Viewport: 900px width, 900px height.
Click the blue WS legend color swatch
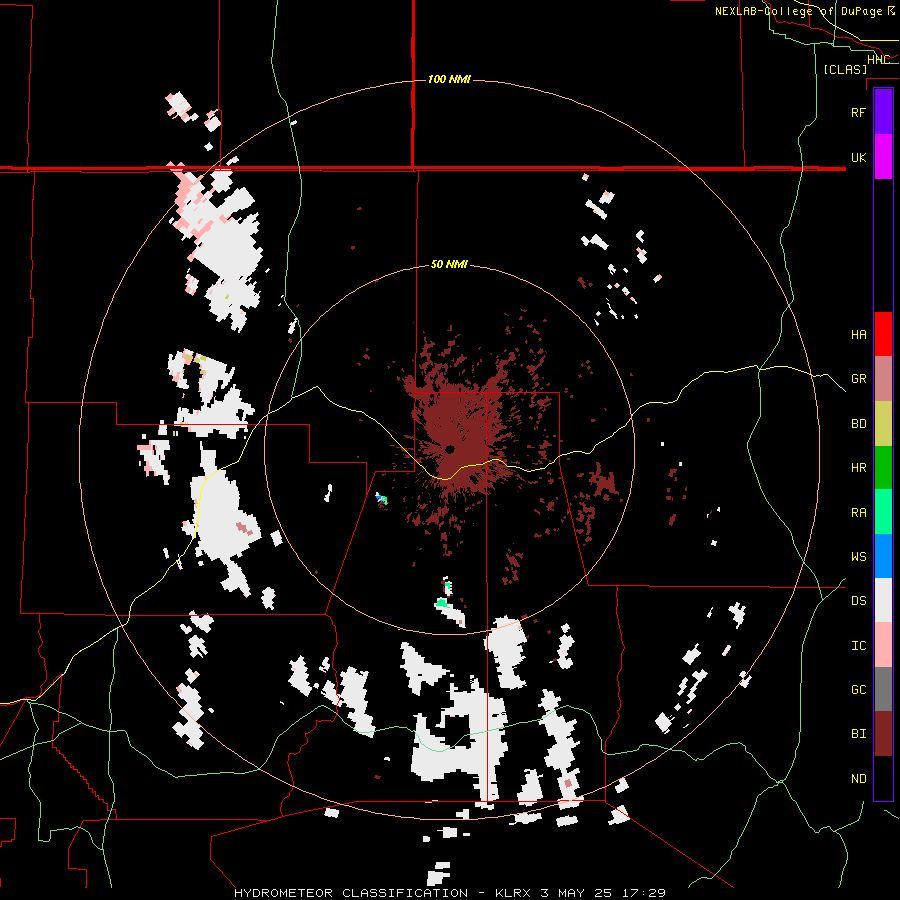click(883, 556)
